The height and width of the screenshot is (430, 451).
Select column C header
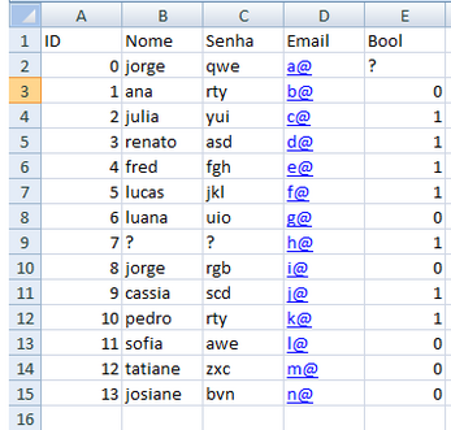(243, 15)
